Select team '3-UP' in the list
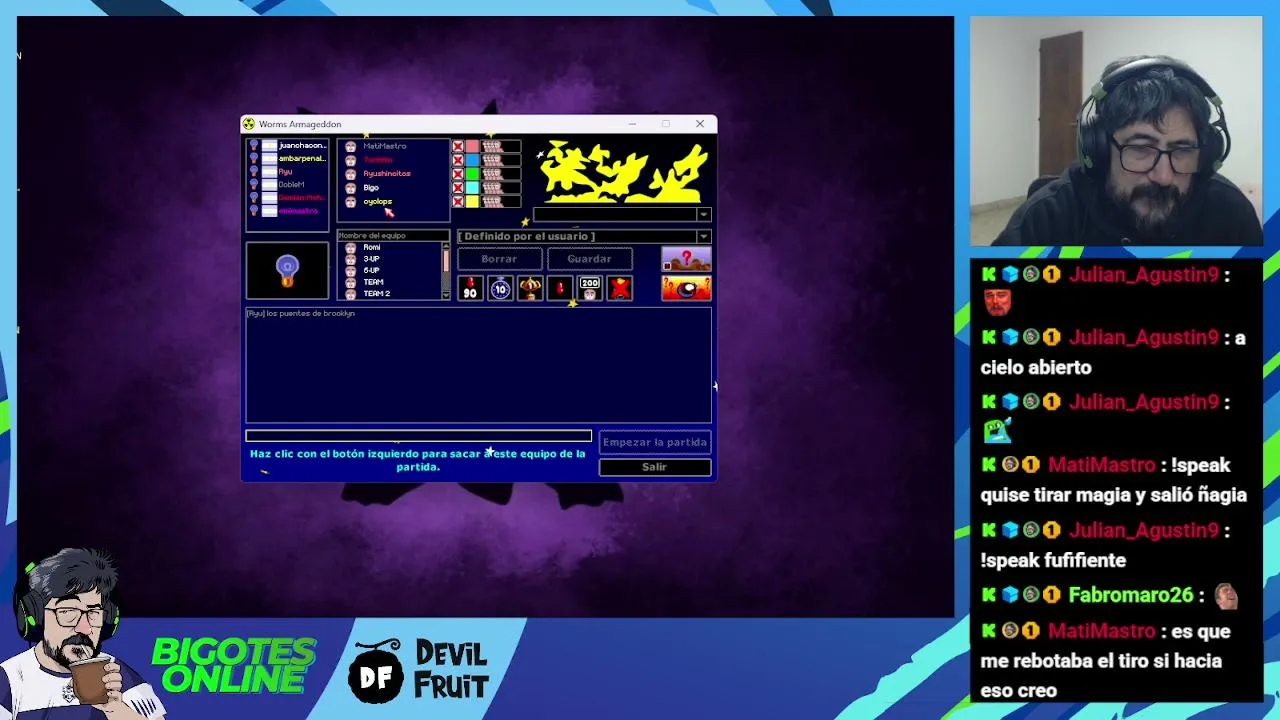The width and height of the screenshot is (1280, 720). pos(371,259)
